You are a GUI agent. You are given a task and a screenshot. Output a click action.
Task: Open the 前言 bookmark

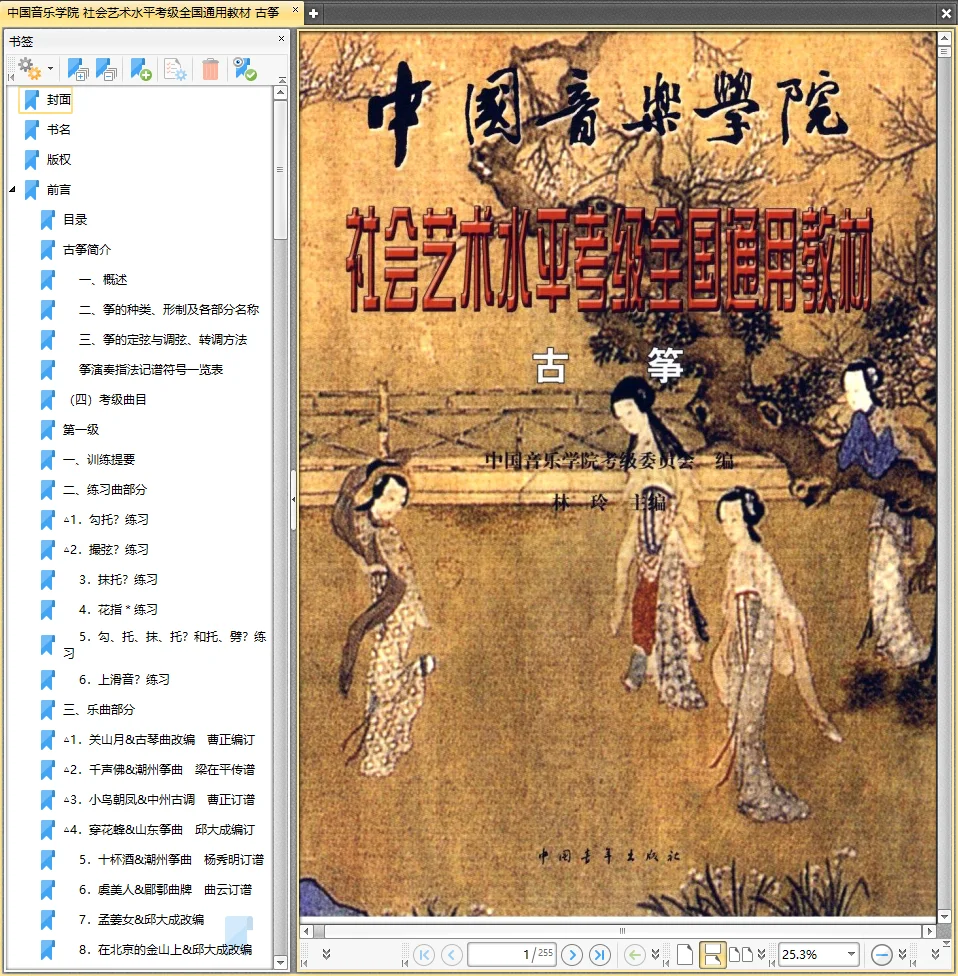(x=59, y=190)
